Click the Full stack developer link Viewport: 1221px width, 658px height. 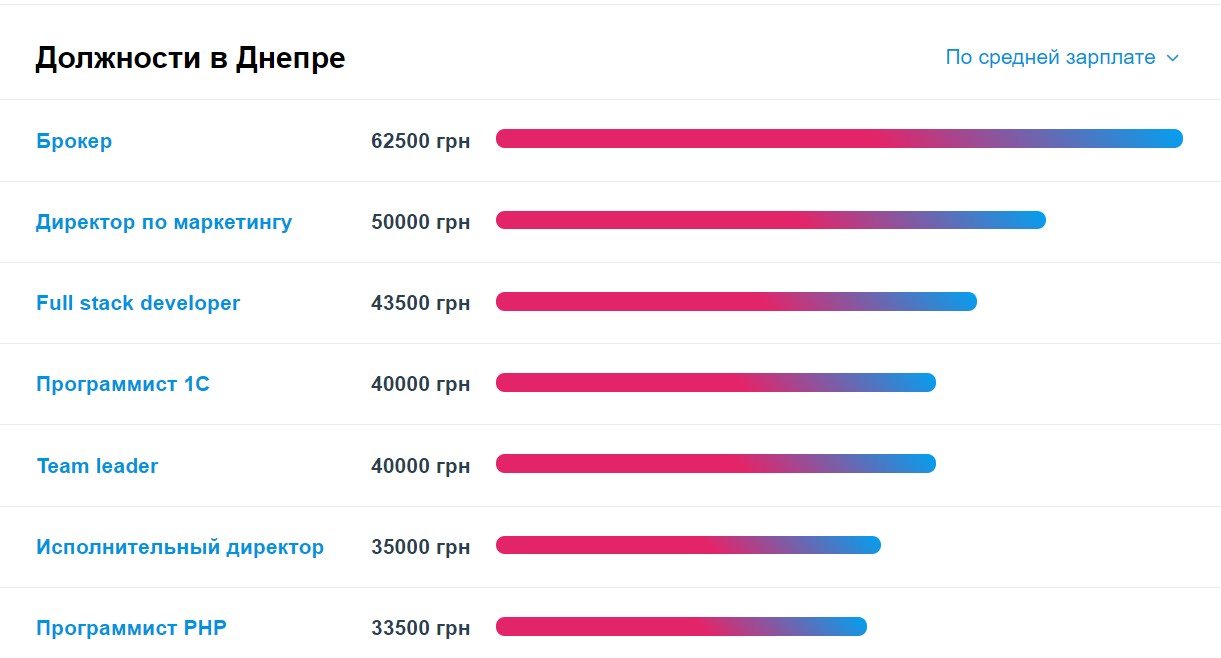tap(138, 303)
